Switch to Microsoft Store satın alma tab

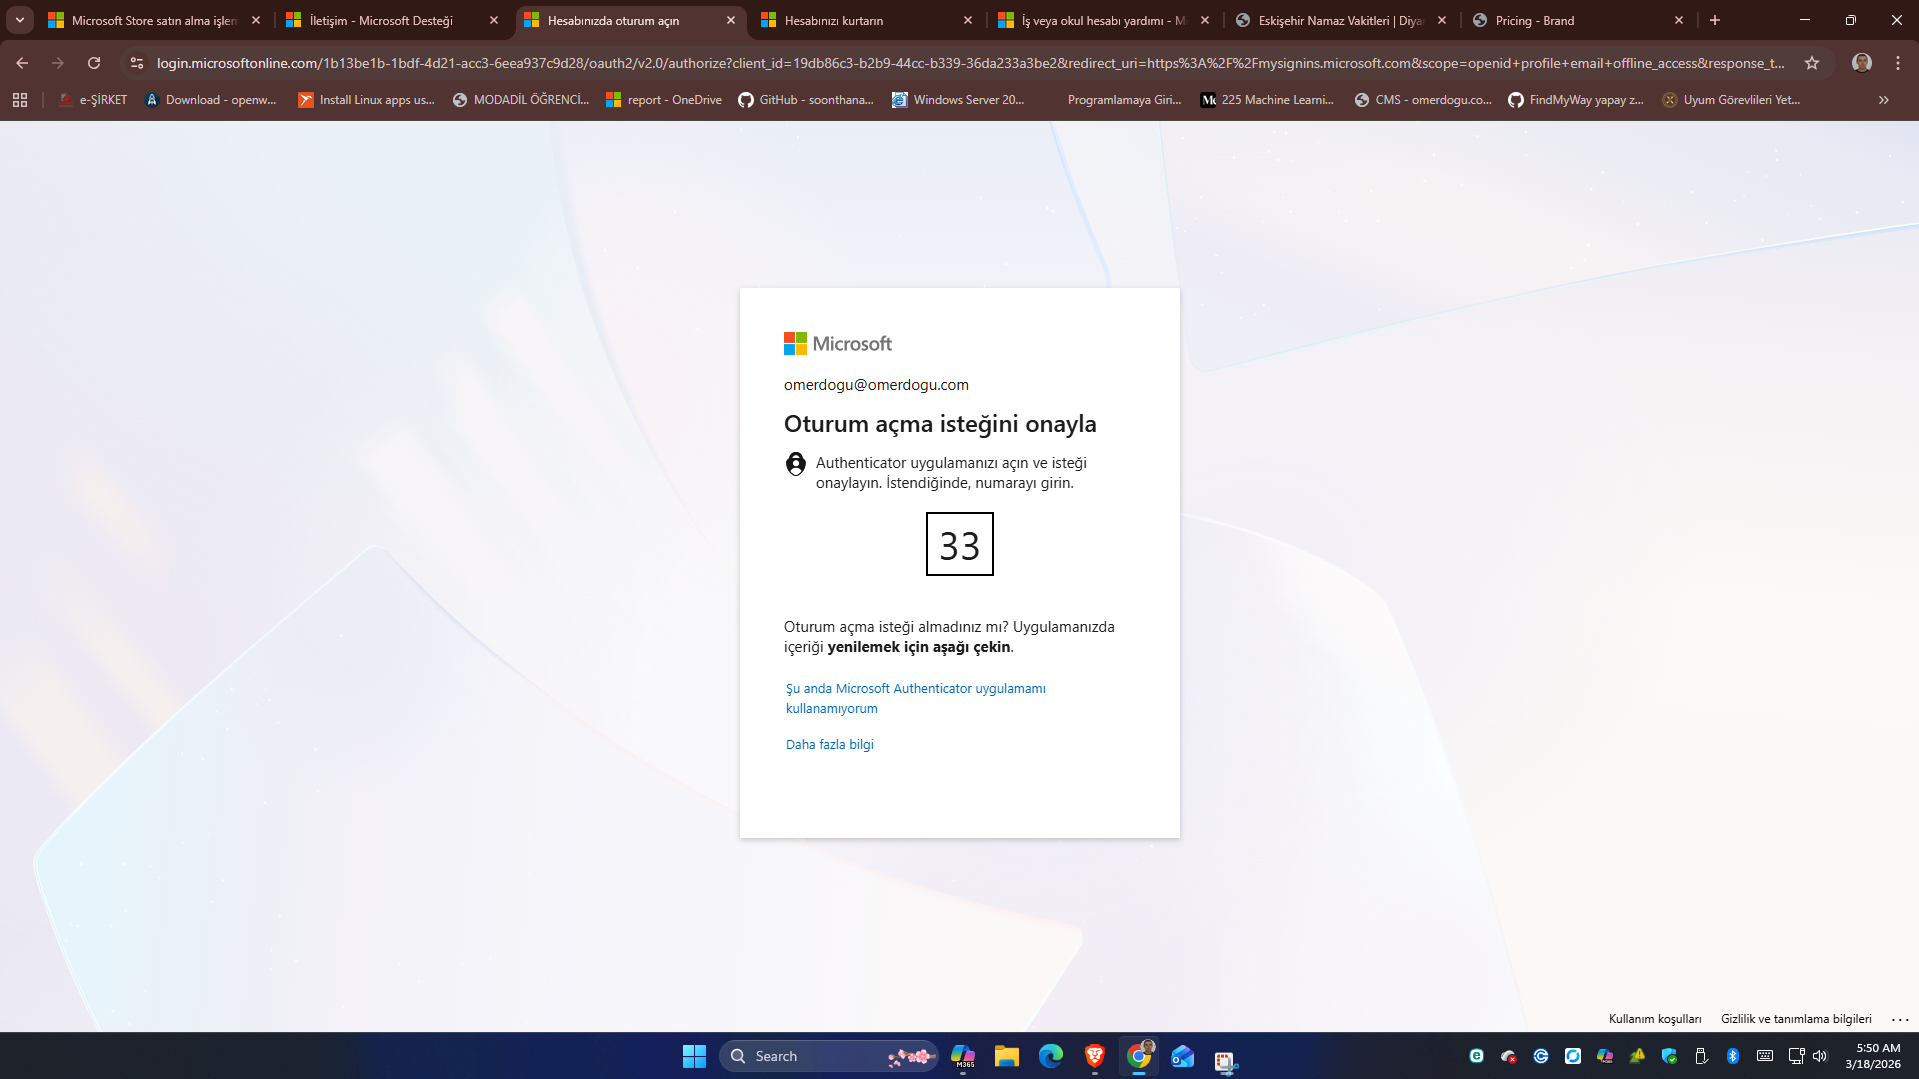click(154, 20)
